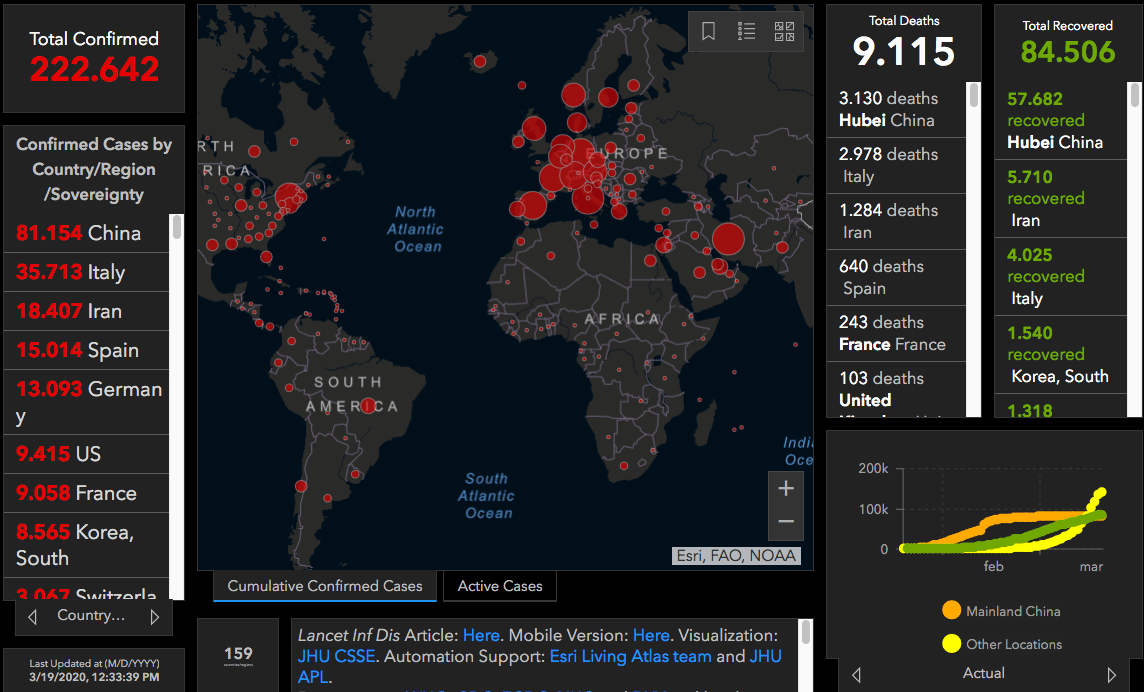Open the basemap gallery grid icon
This screenshot has height=692, width=1144.
(785, 32)
